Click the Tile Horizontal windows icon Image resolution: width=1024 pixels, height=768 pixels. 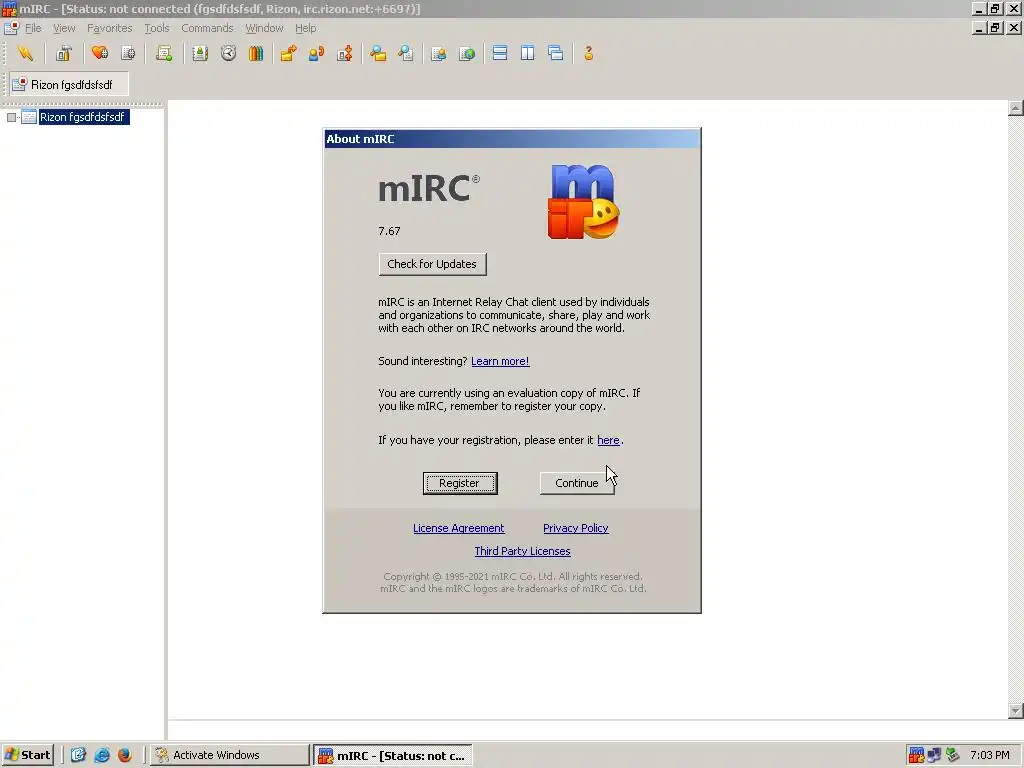click(x=500, y=54)
